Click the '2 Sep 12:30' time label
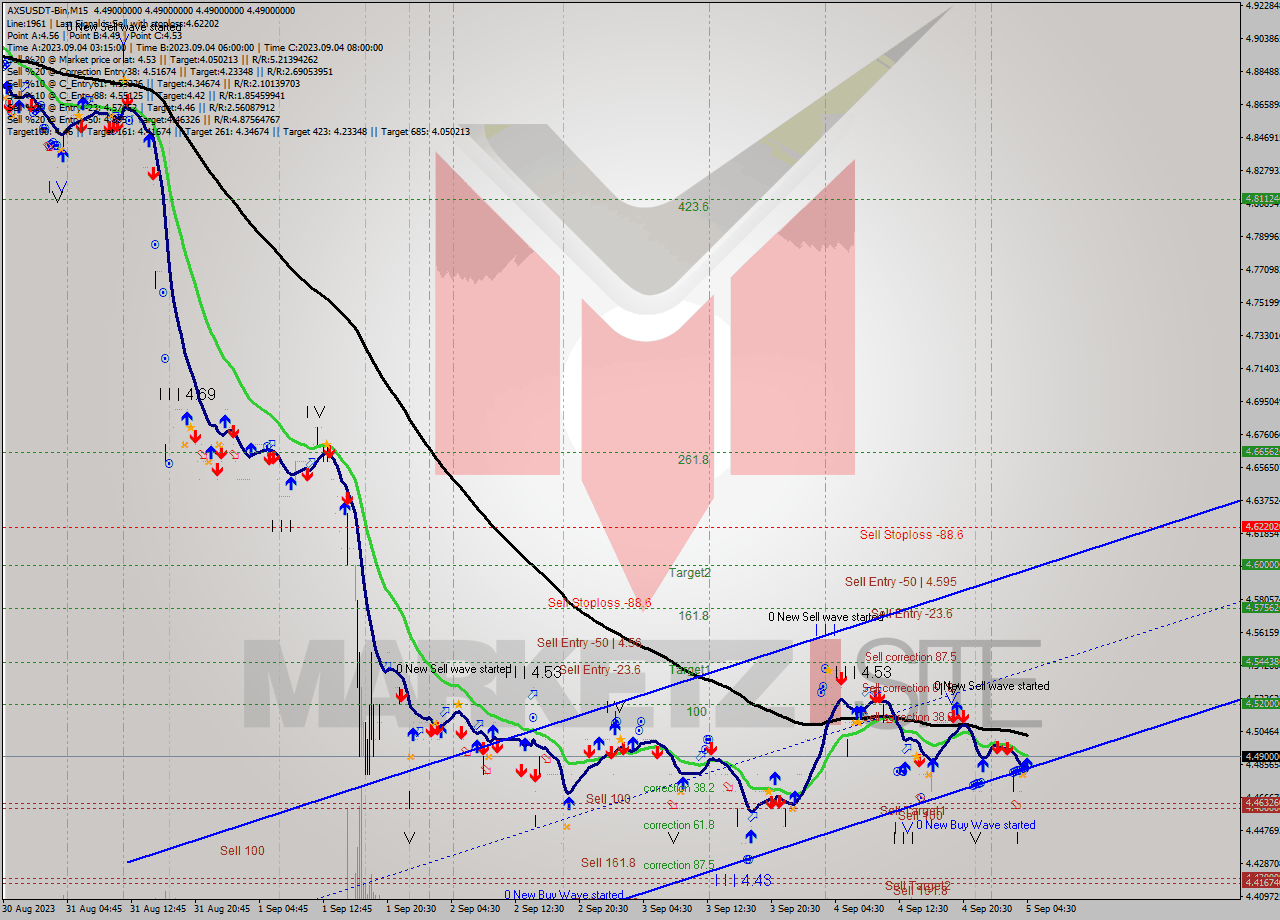Image resolution: width=1280 pixels, height=920 pixels. [539, 909]
